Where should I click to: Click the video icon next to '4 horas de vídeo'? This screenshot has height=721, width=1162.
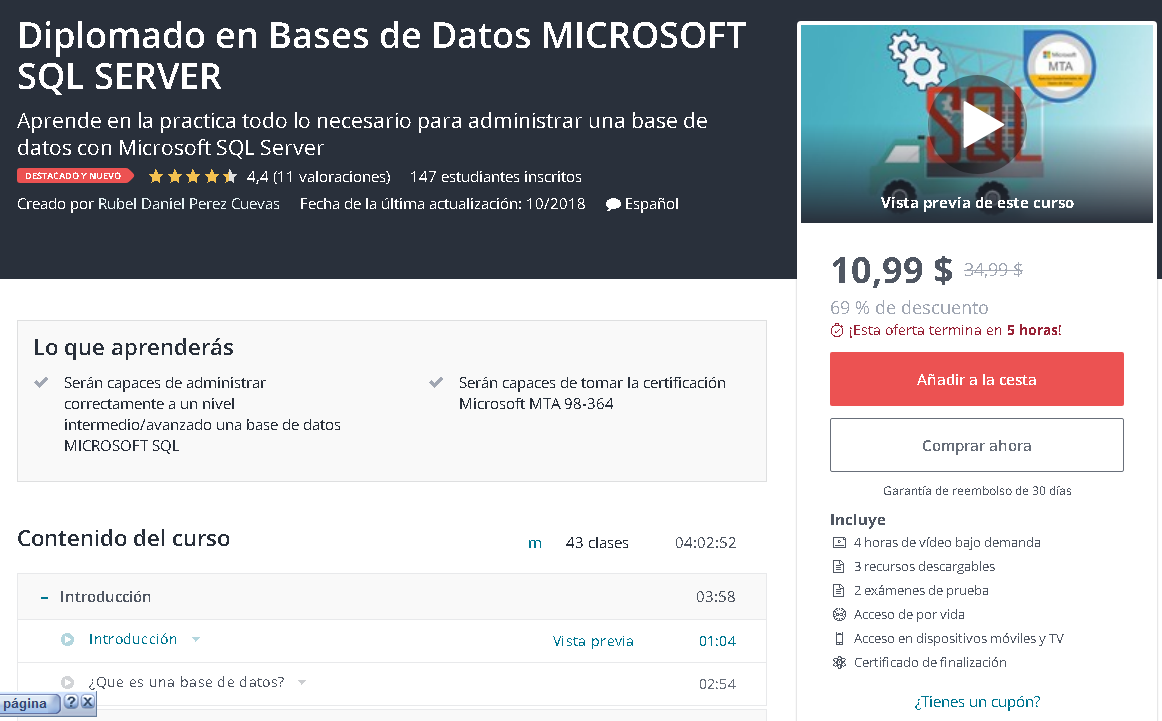pos(838,542)
